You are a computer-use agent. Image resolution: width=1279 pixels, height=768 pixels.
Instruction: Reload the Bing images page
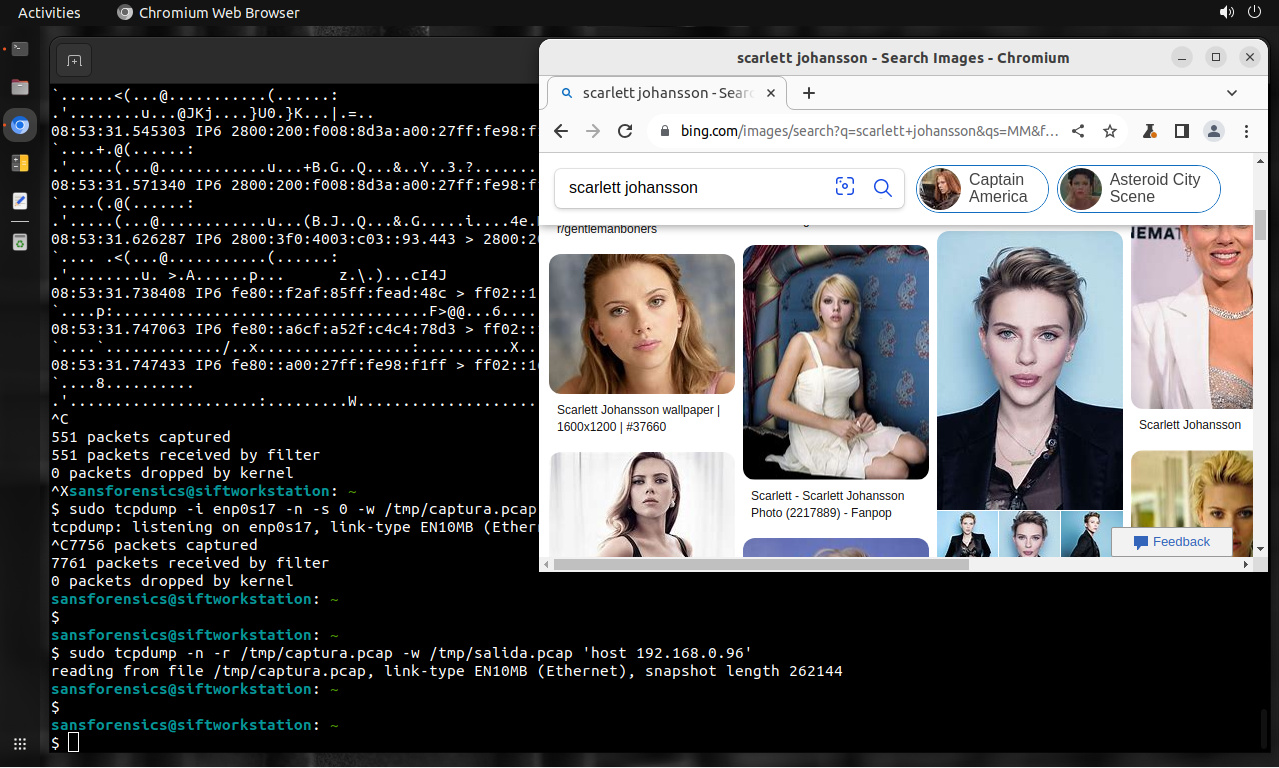[x=625, y=131]
